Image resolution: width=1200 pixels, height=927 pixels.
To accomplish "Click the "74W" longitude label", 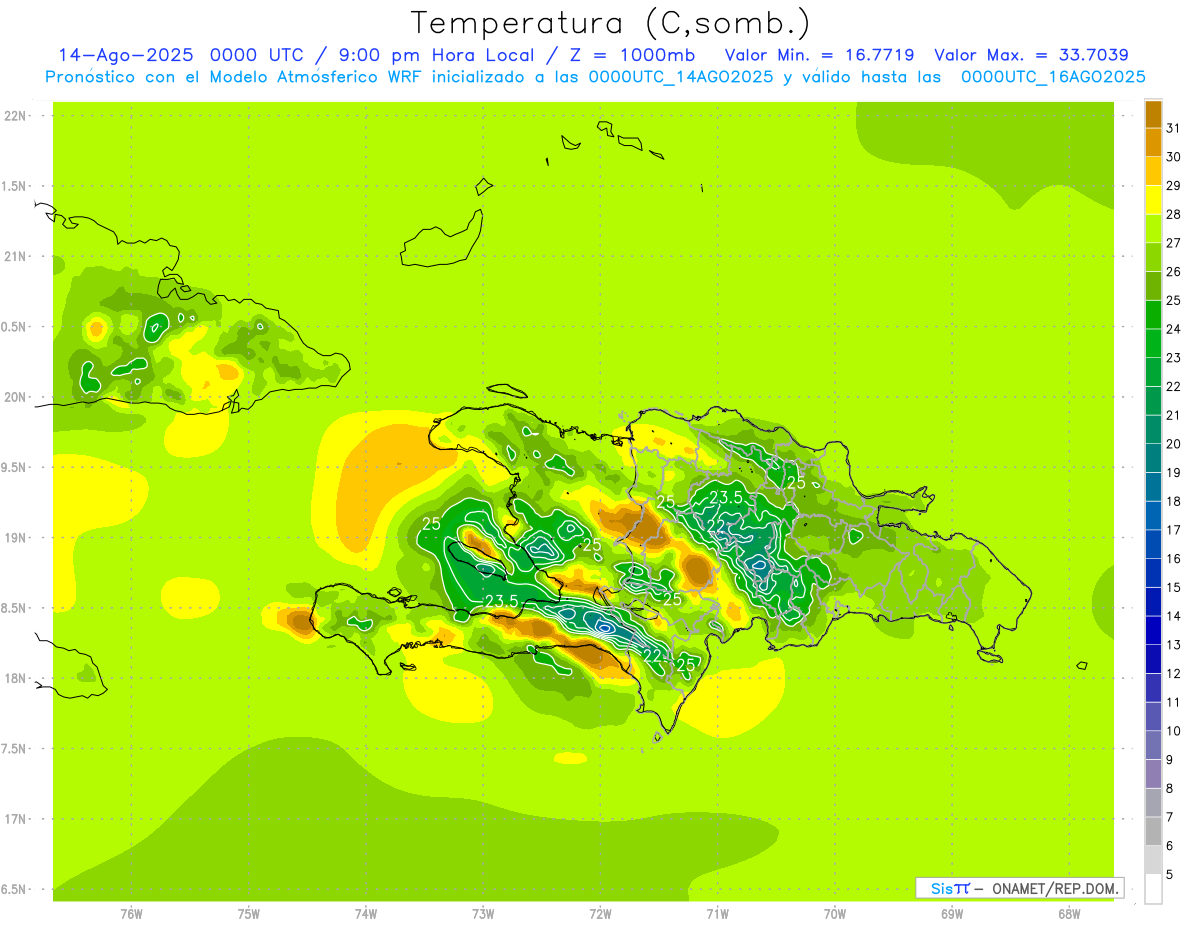I will tap(366, 913).
